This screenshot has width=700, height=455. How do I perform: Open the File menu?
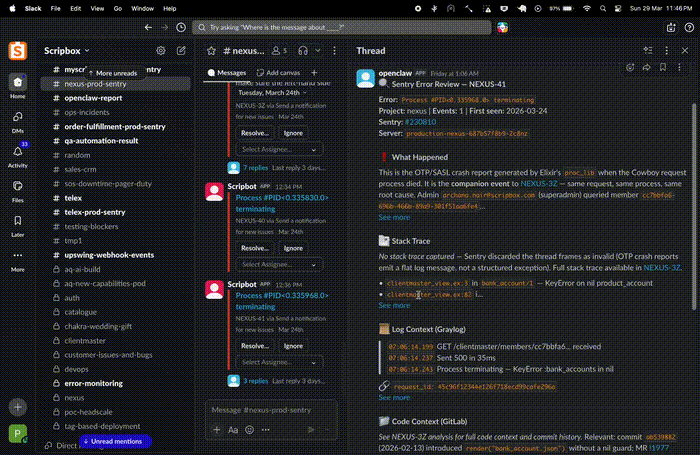[55, 8]
